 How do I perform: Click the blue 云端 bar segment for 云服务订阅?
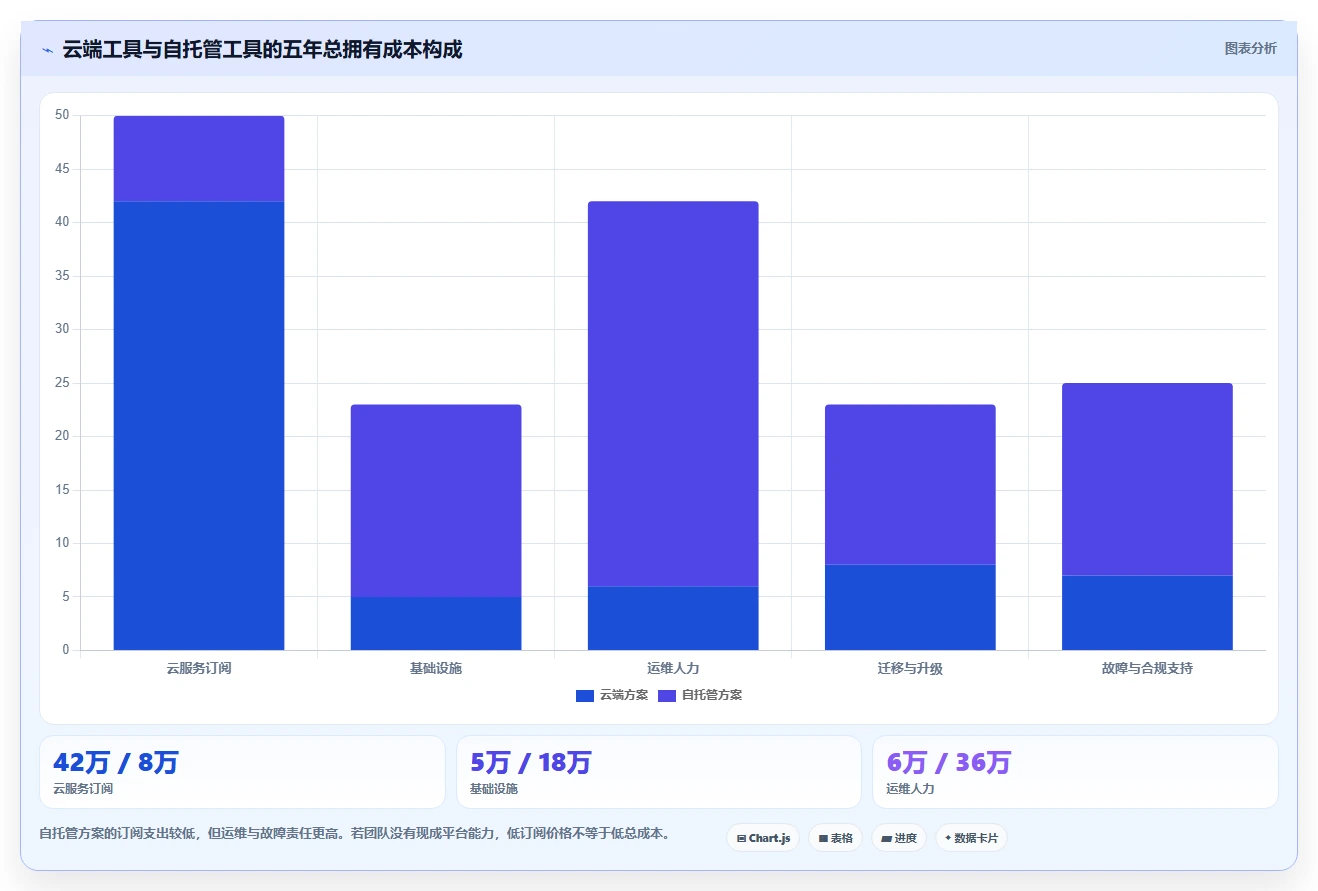[199, 426]
